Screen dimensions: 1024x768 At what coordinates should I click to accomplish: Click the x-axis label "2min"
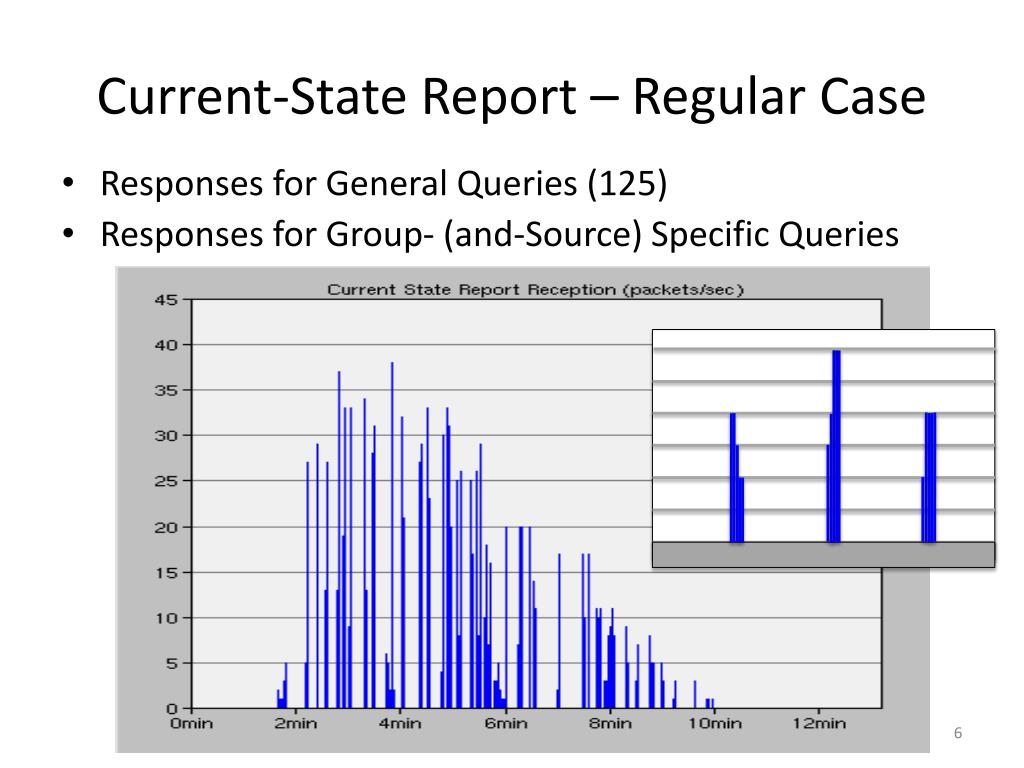(296, 724)
